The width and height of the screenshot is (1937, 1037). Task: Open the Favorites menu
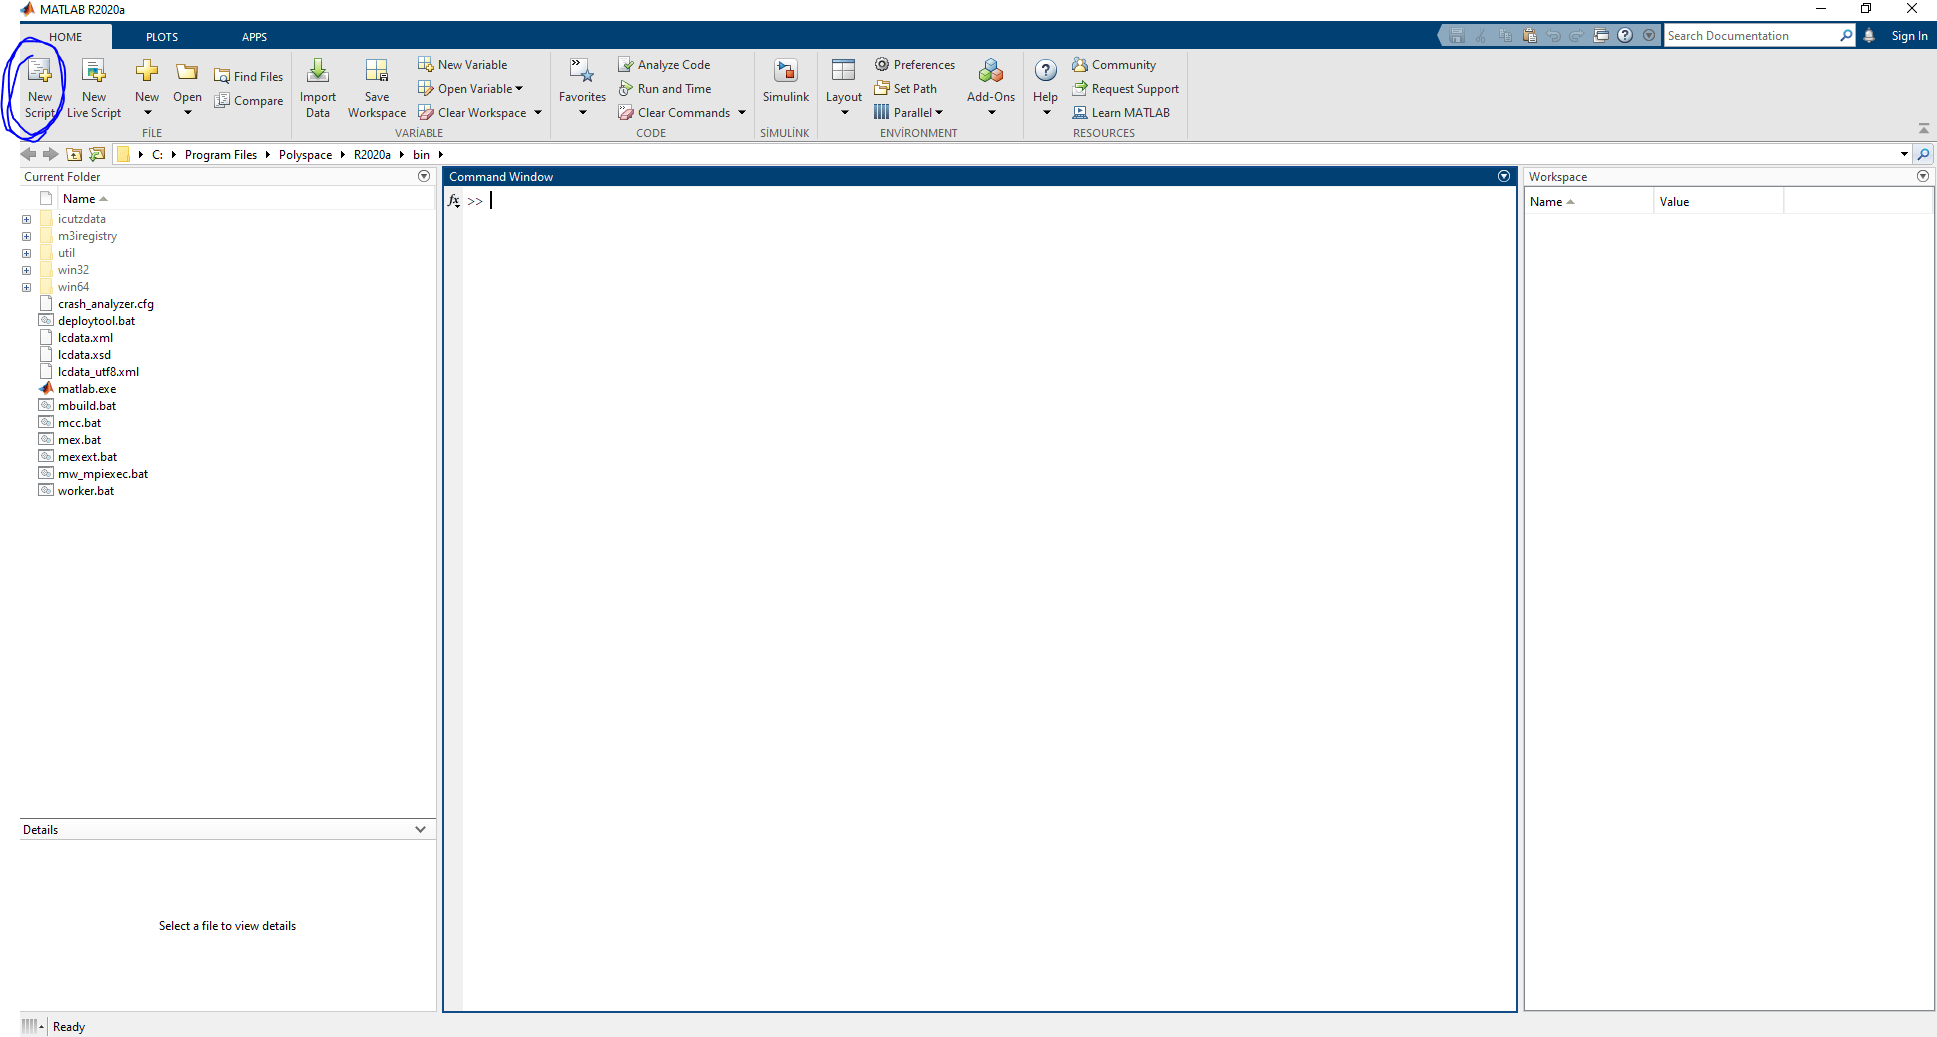pos(582,88)
